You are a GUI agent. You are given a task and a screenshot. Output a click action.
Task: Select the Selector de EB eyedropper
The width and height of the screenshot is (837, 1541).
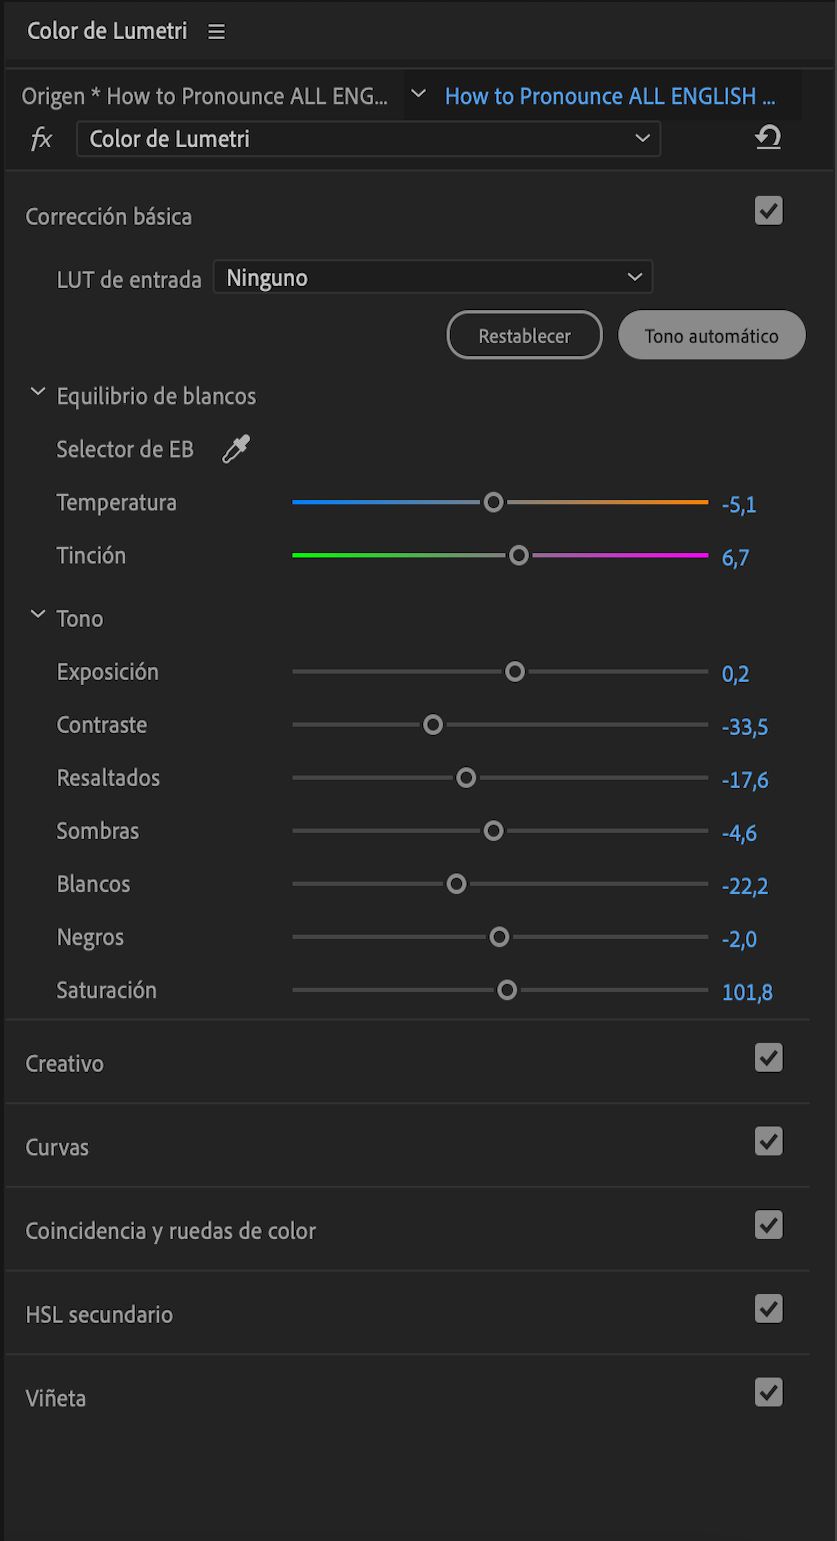(235, 449)
